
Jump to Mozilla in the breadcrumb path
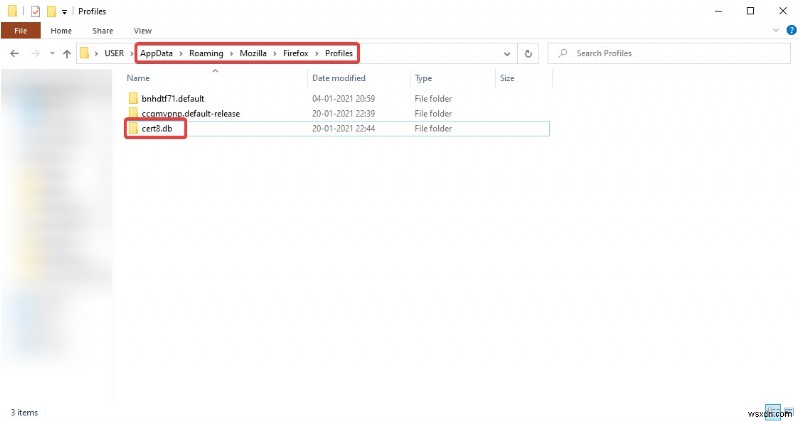coord(256,53)
